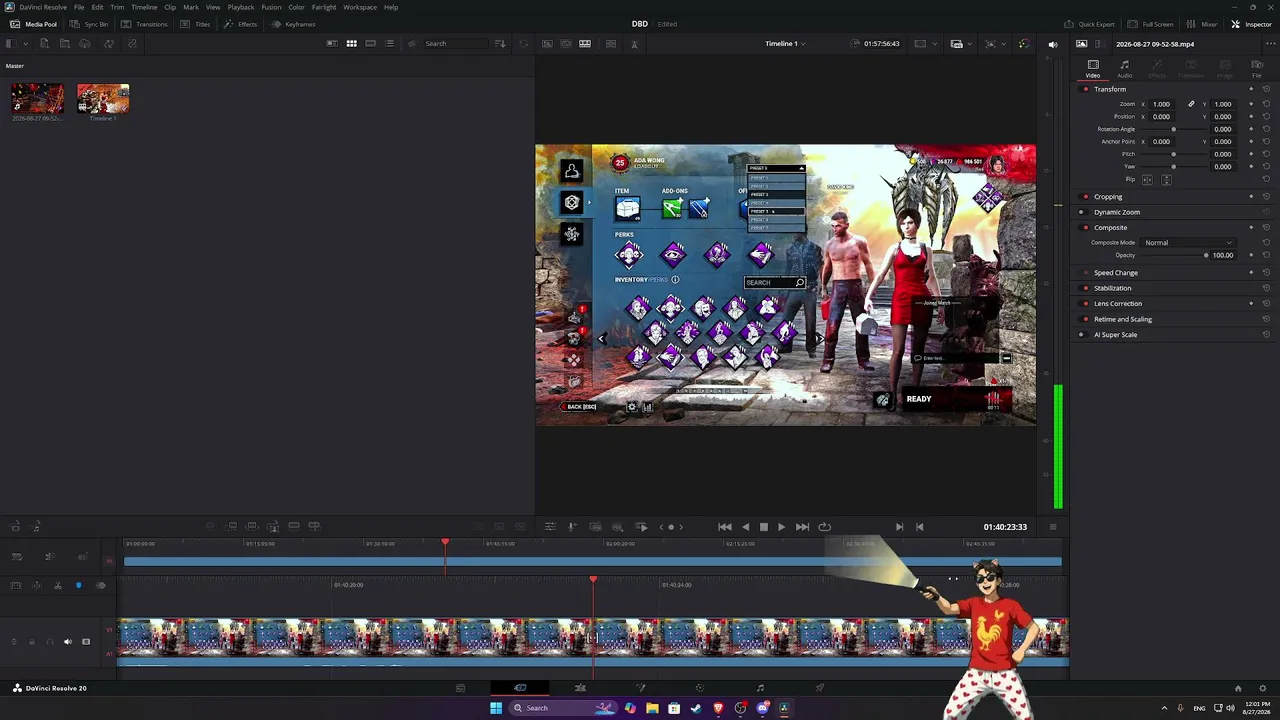Open the Fusion menu

pos(271,7)
